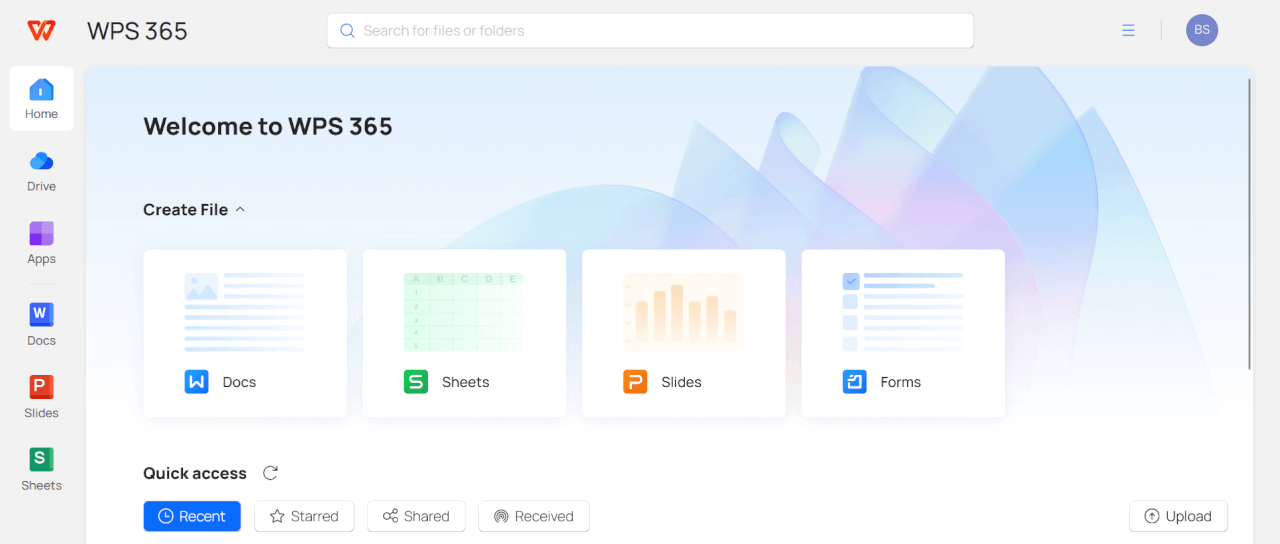Switch to the Shared tab

coord(416,516)
